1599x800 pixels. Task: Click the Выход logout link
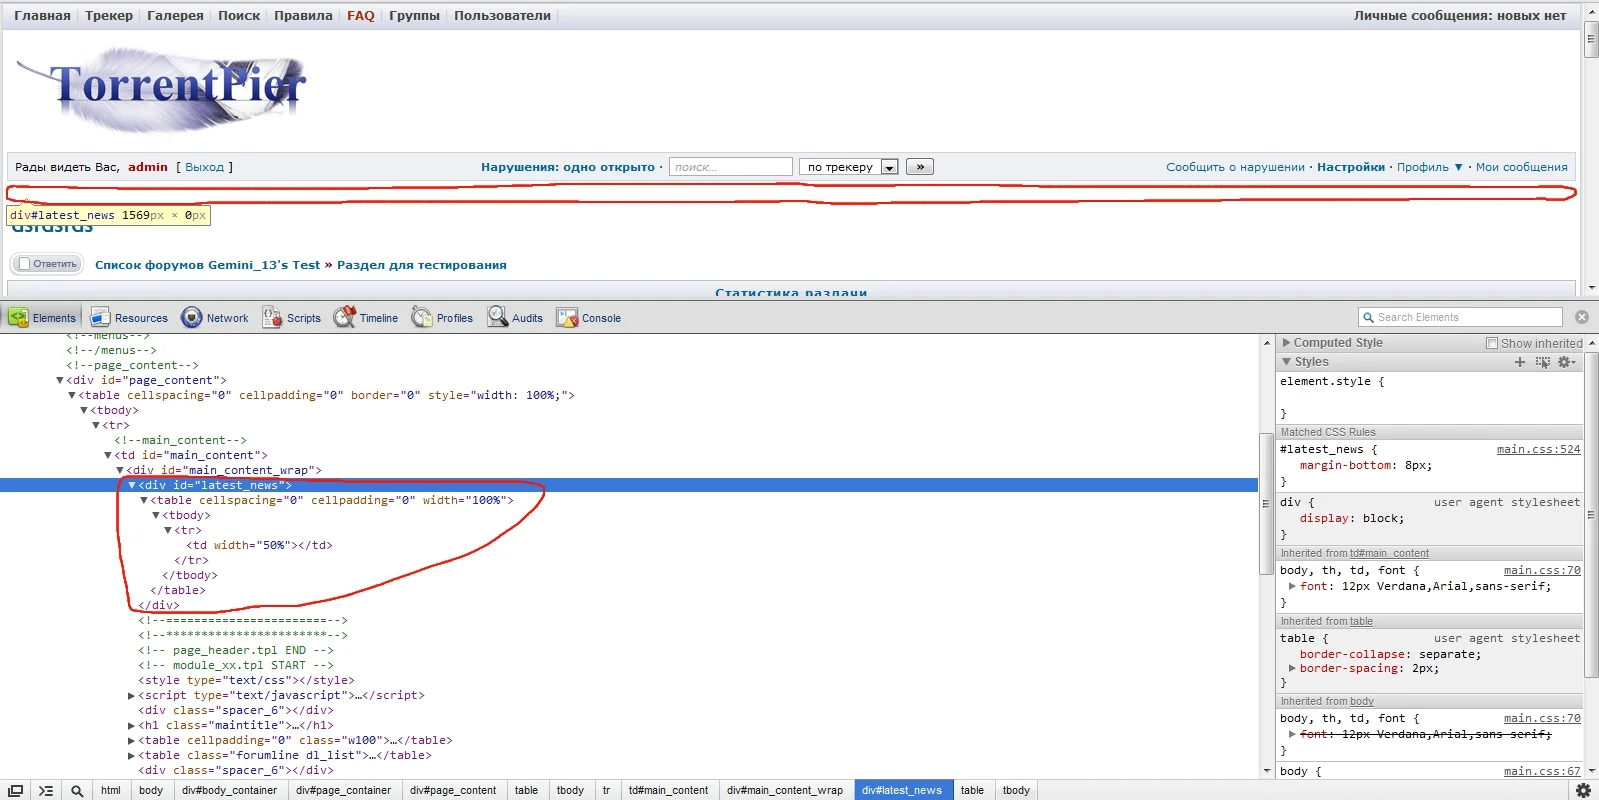tap(205, 167)
